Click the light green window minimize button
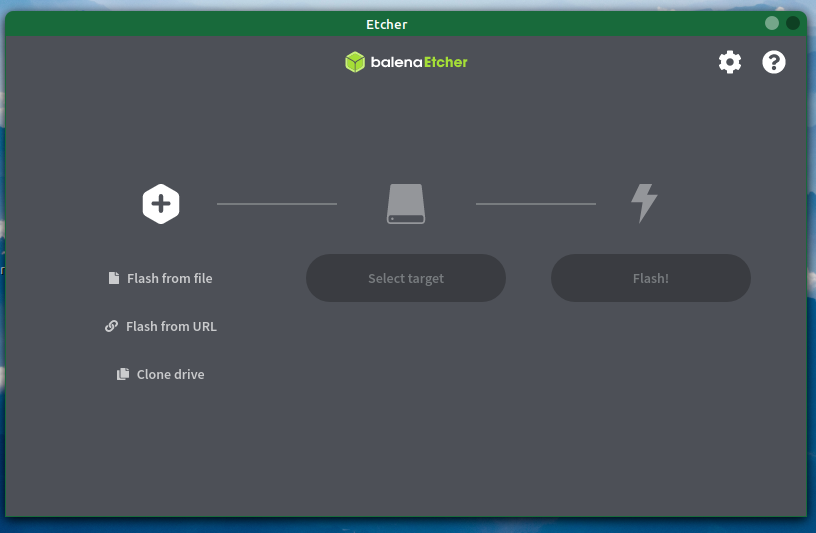This screenshot has height=533, width=816. pyautogui.click(x=772, y=23)
